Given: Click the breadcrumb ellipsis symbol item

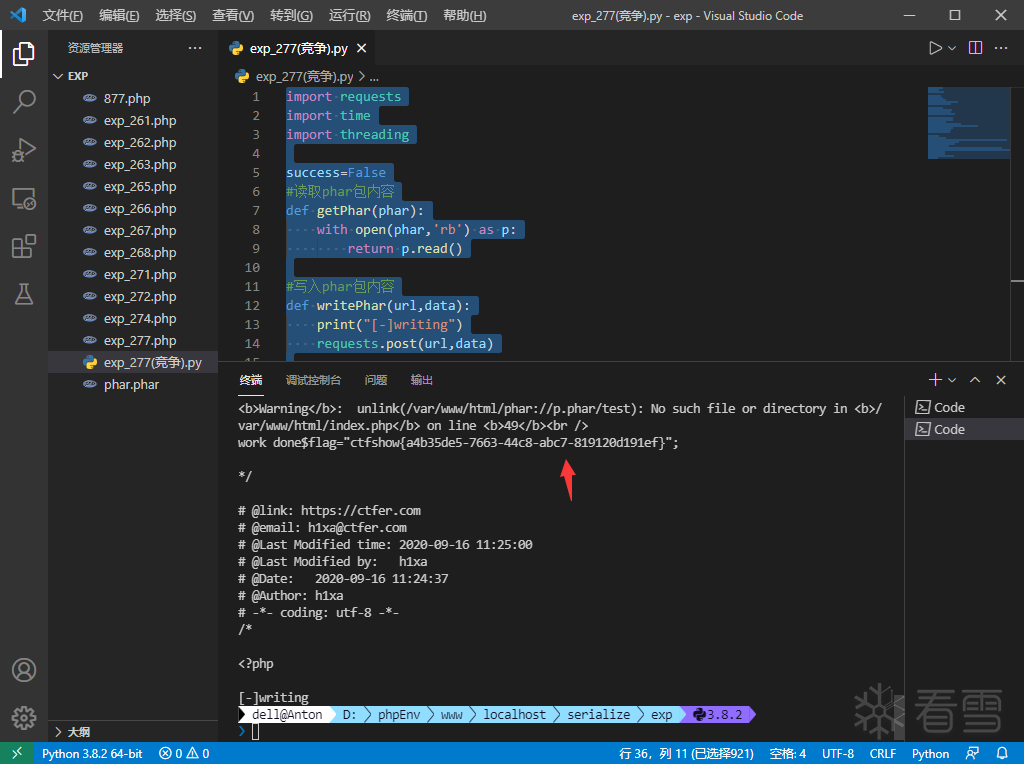Looking at the screenshot, I should 374,76.
